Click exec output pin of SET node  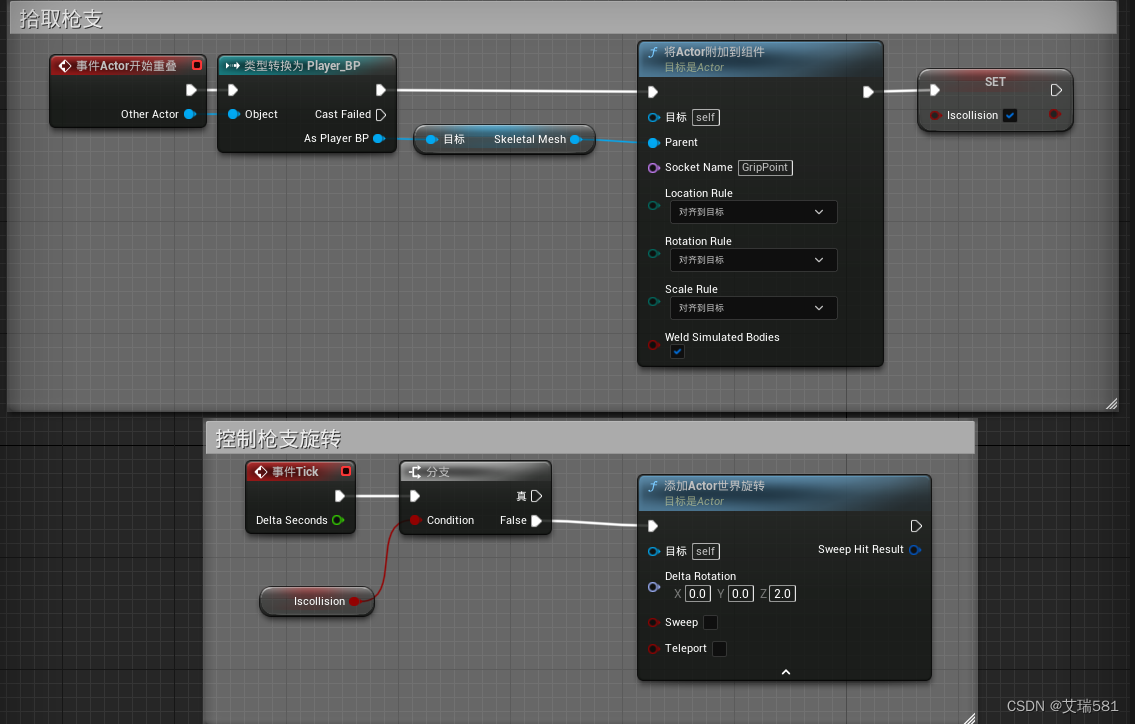(x=1056, y=90)
